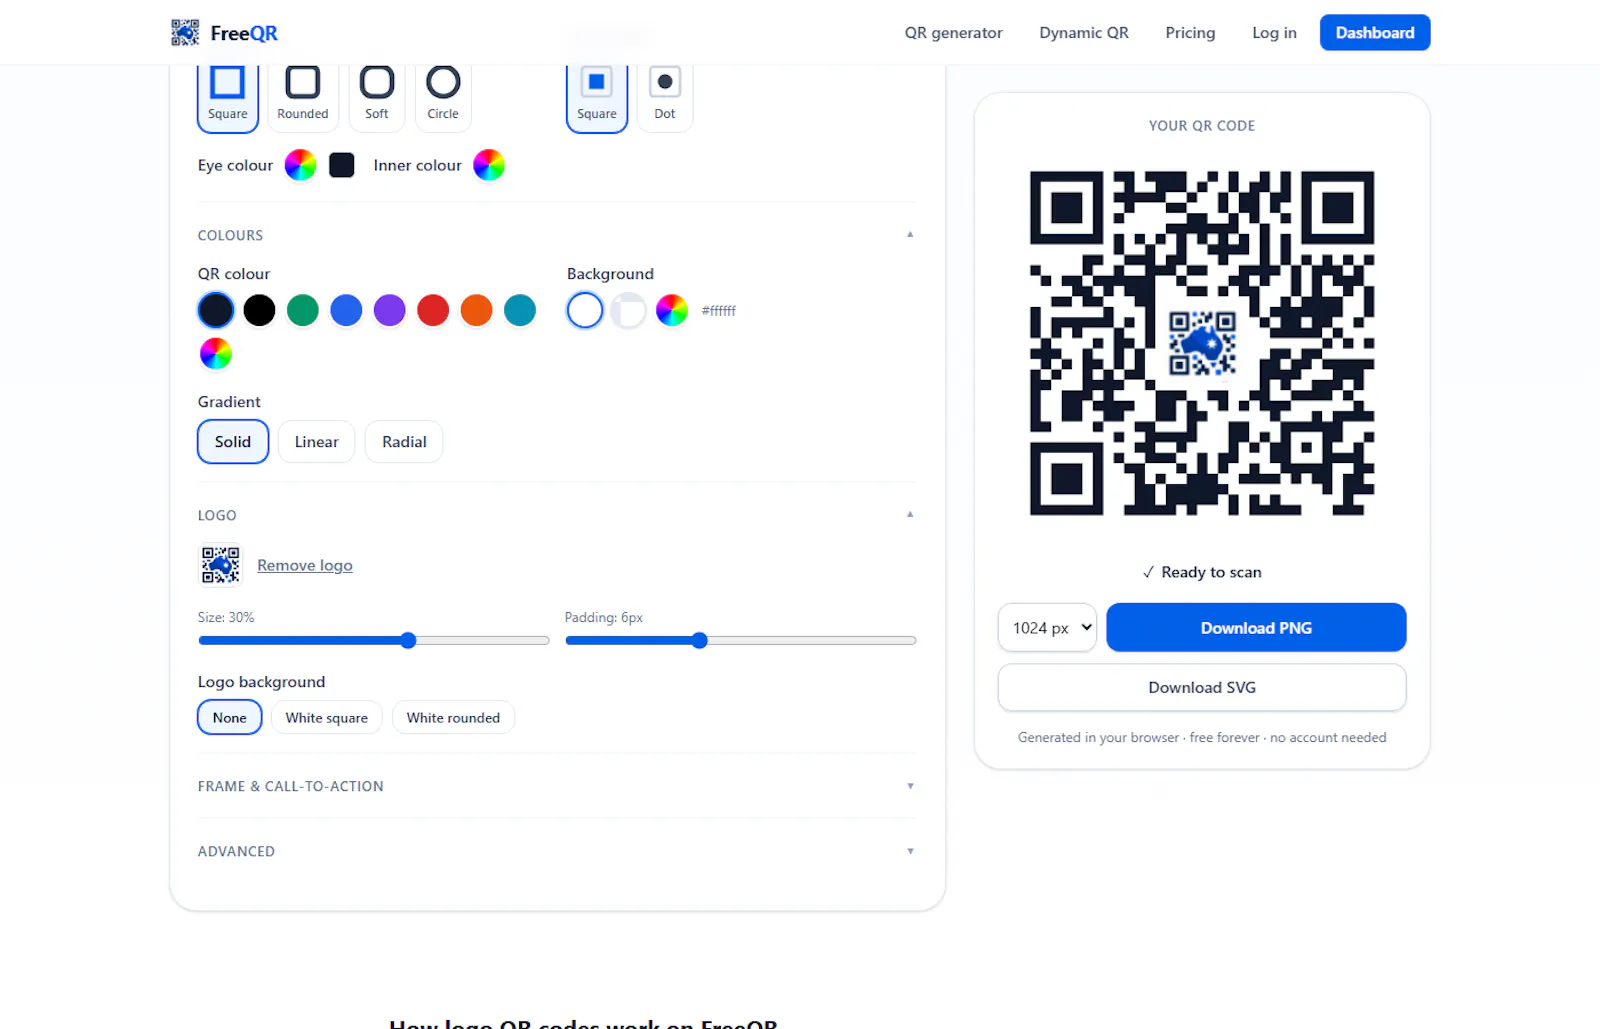Pick the dark navy QR colour

[x=216, y=310]
